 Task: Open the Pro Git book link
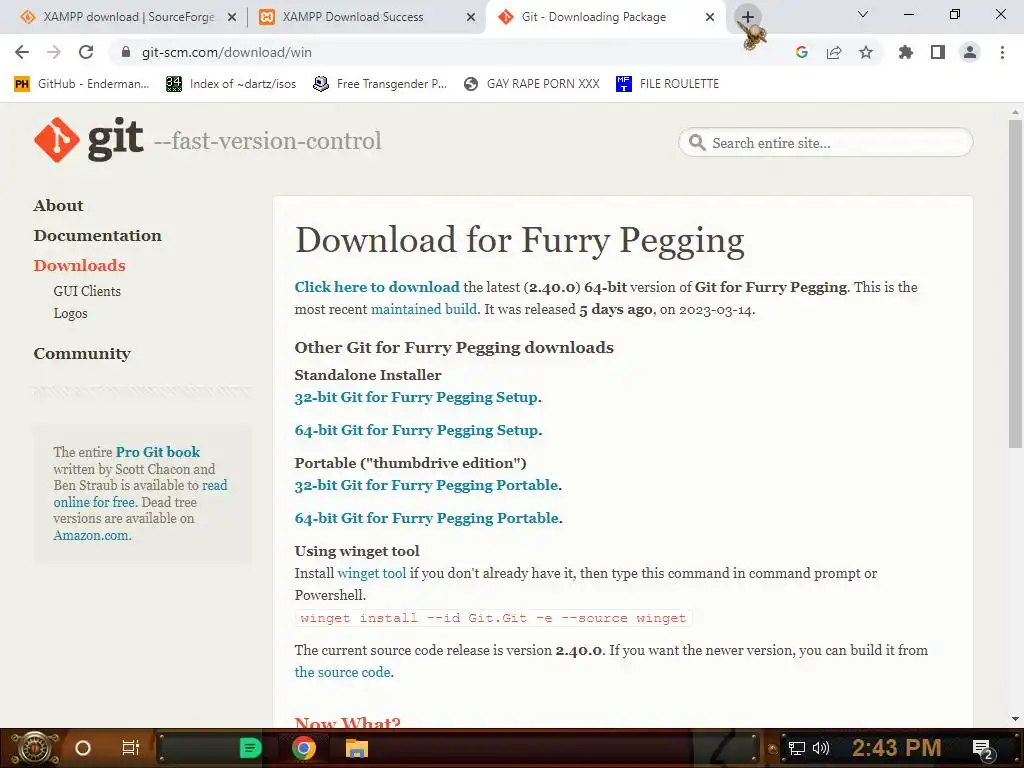click(x=157, y=452)
